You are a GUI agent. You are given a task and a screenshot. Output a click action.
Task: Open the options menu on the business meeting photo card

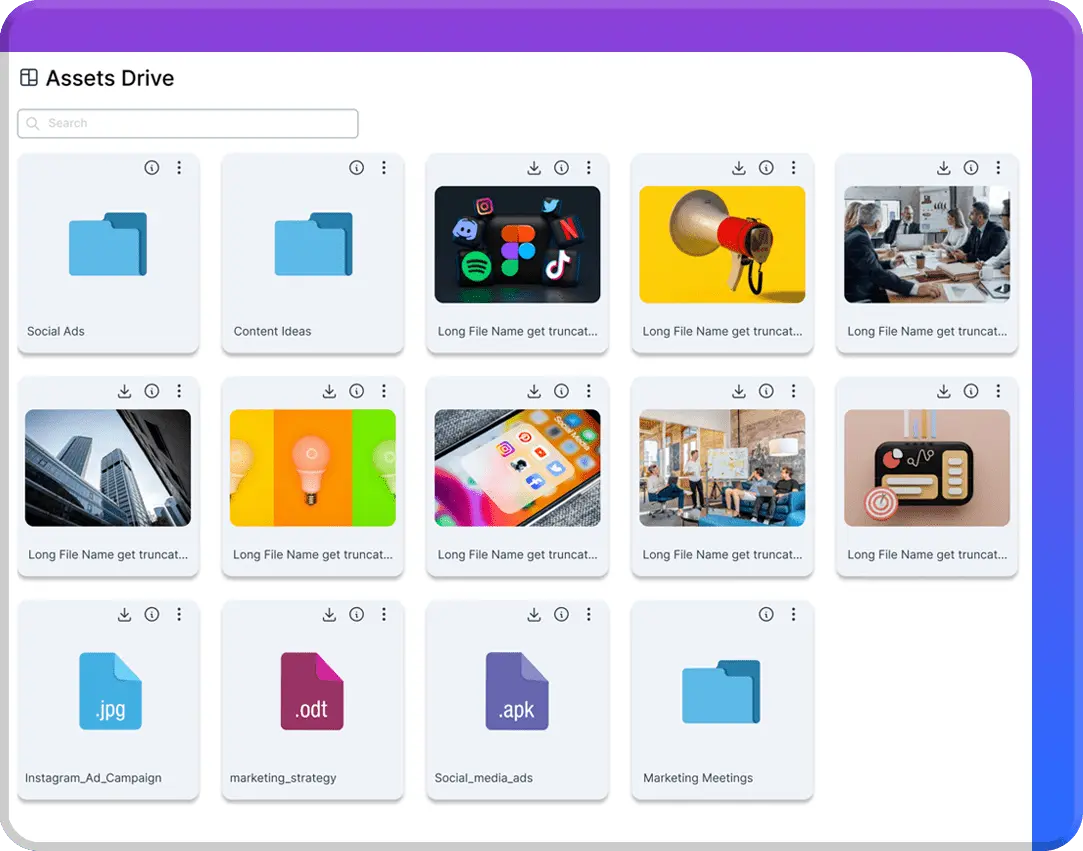[x=998, y=168]
